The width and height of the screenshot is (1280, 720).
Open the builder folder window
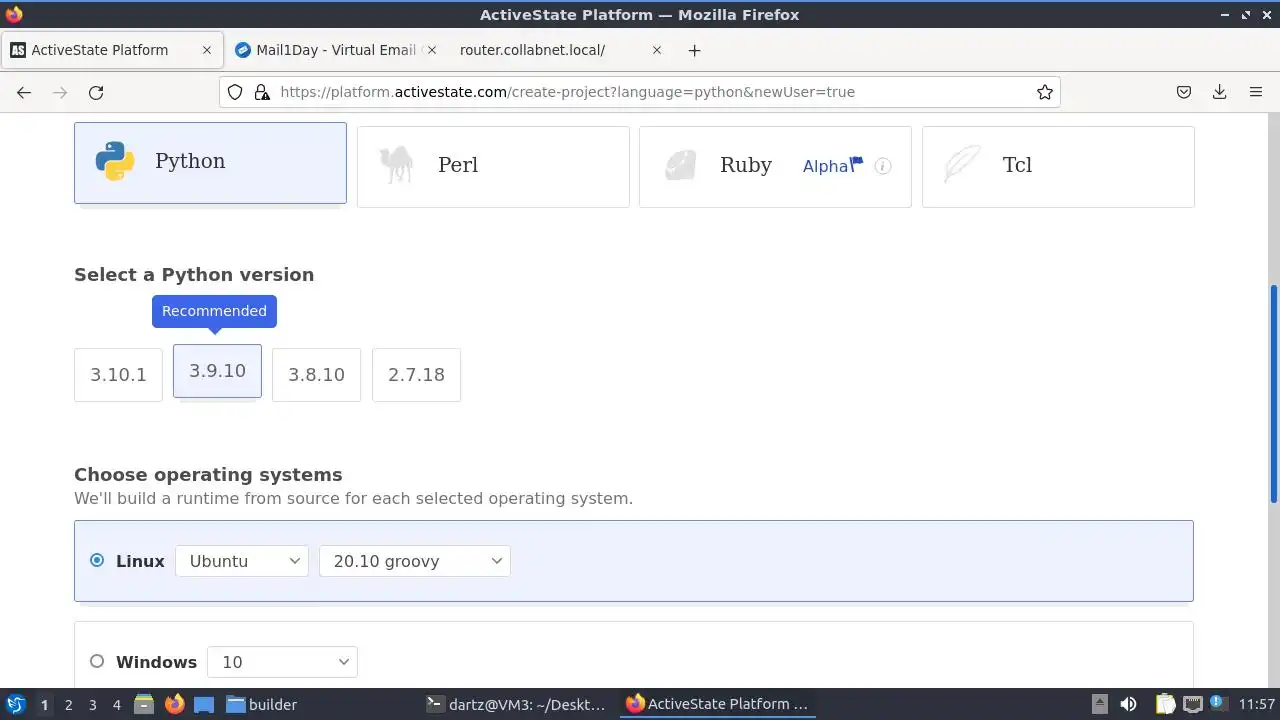tap(262, 704)
